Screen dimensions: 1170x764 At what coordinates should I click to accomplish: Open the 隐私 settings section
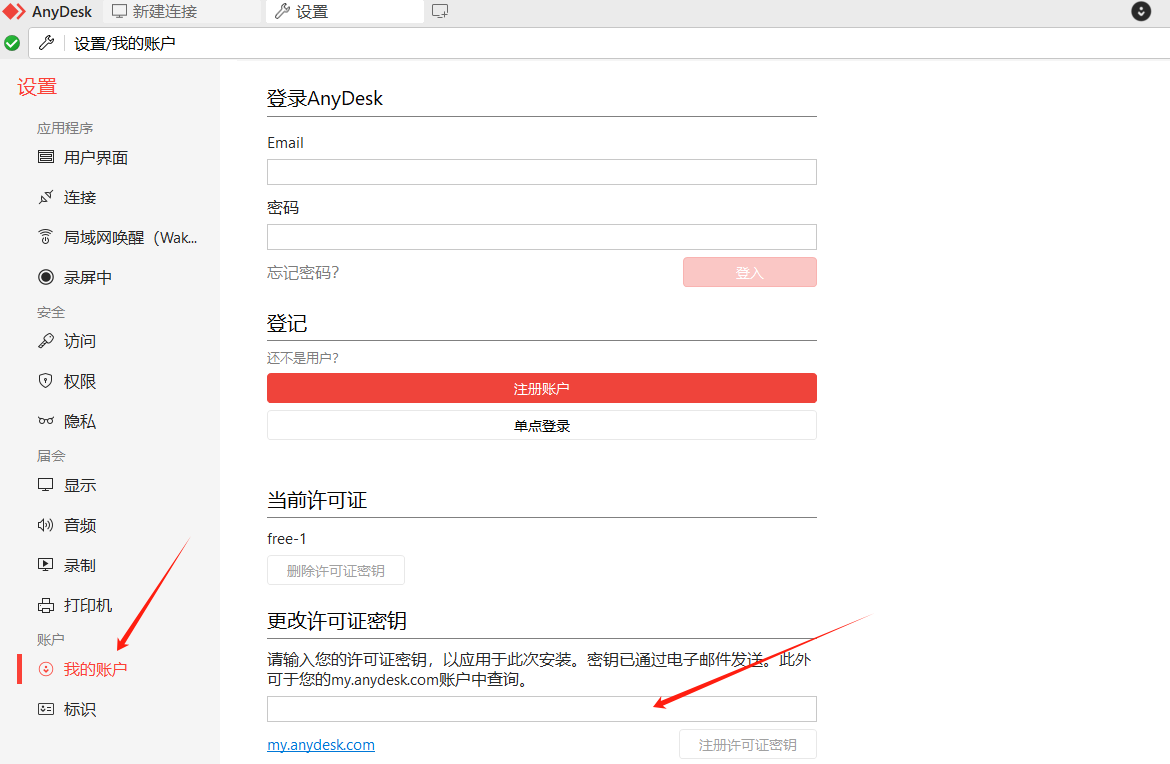(x=80, y=422)
